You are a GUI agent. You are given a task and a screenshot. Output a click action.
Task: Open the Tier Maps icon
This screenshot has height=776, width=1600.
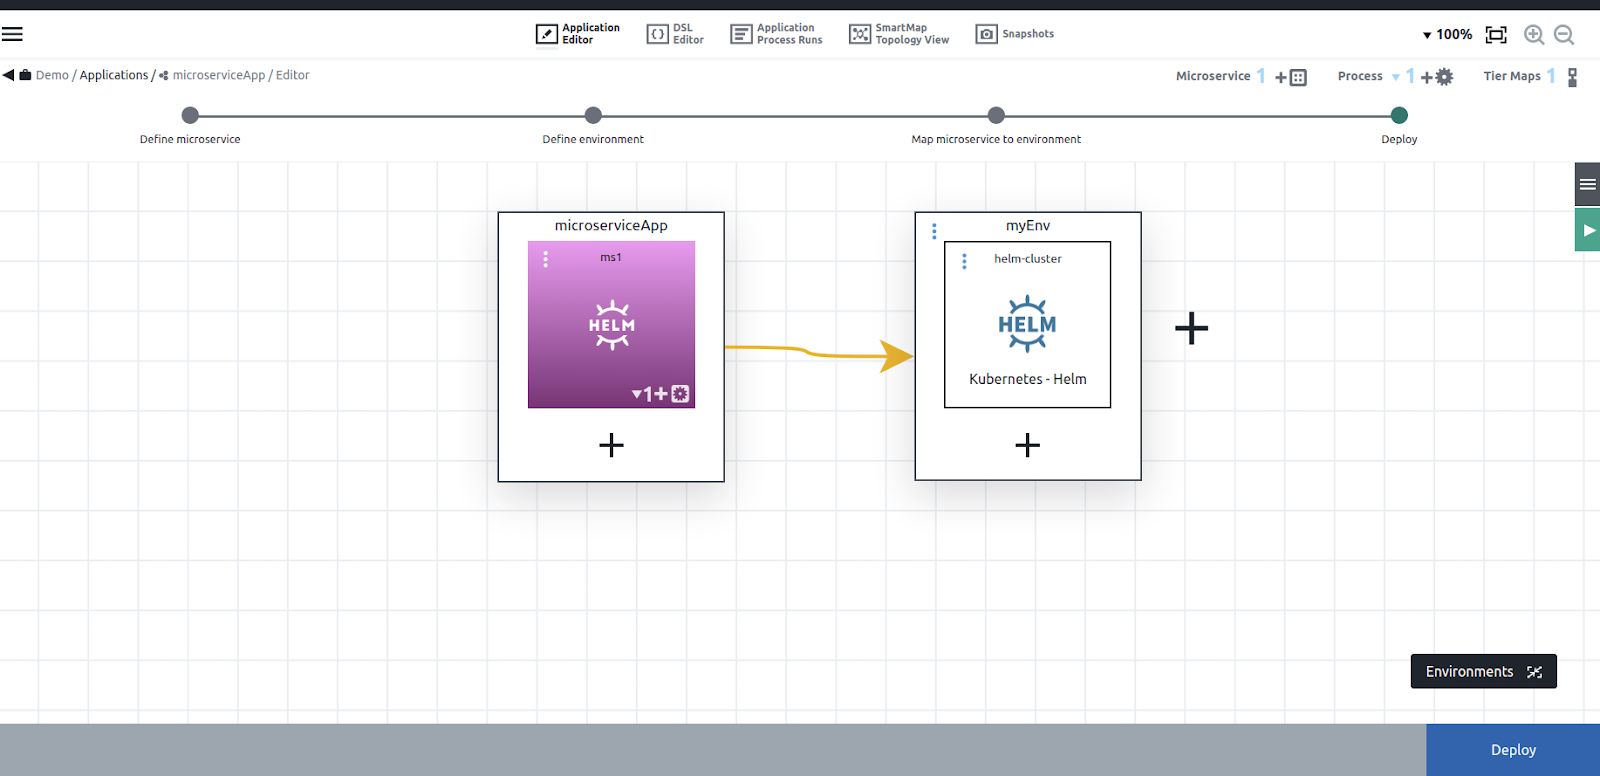coord(1572,77)
